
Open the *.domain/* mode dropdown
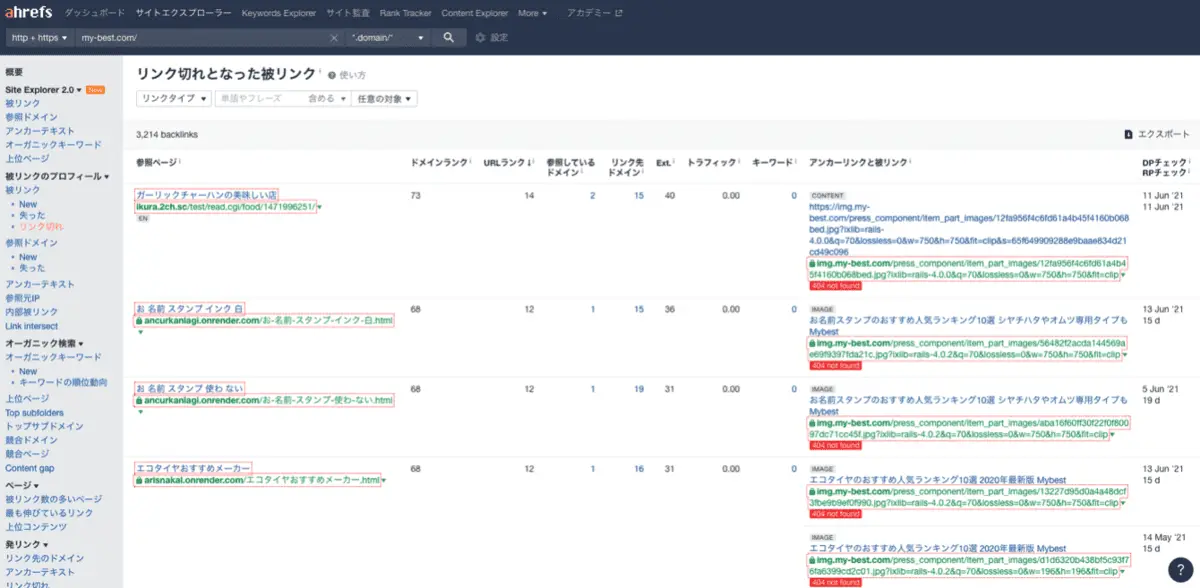click(388, 38)
